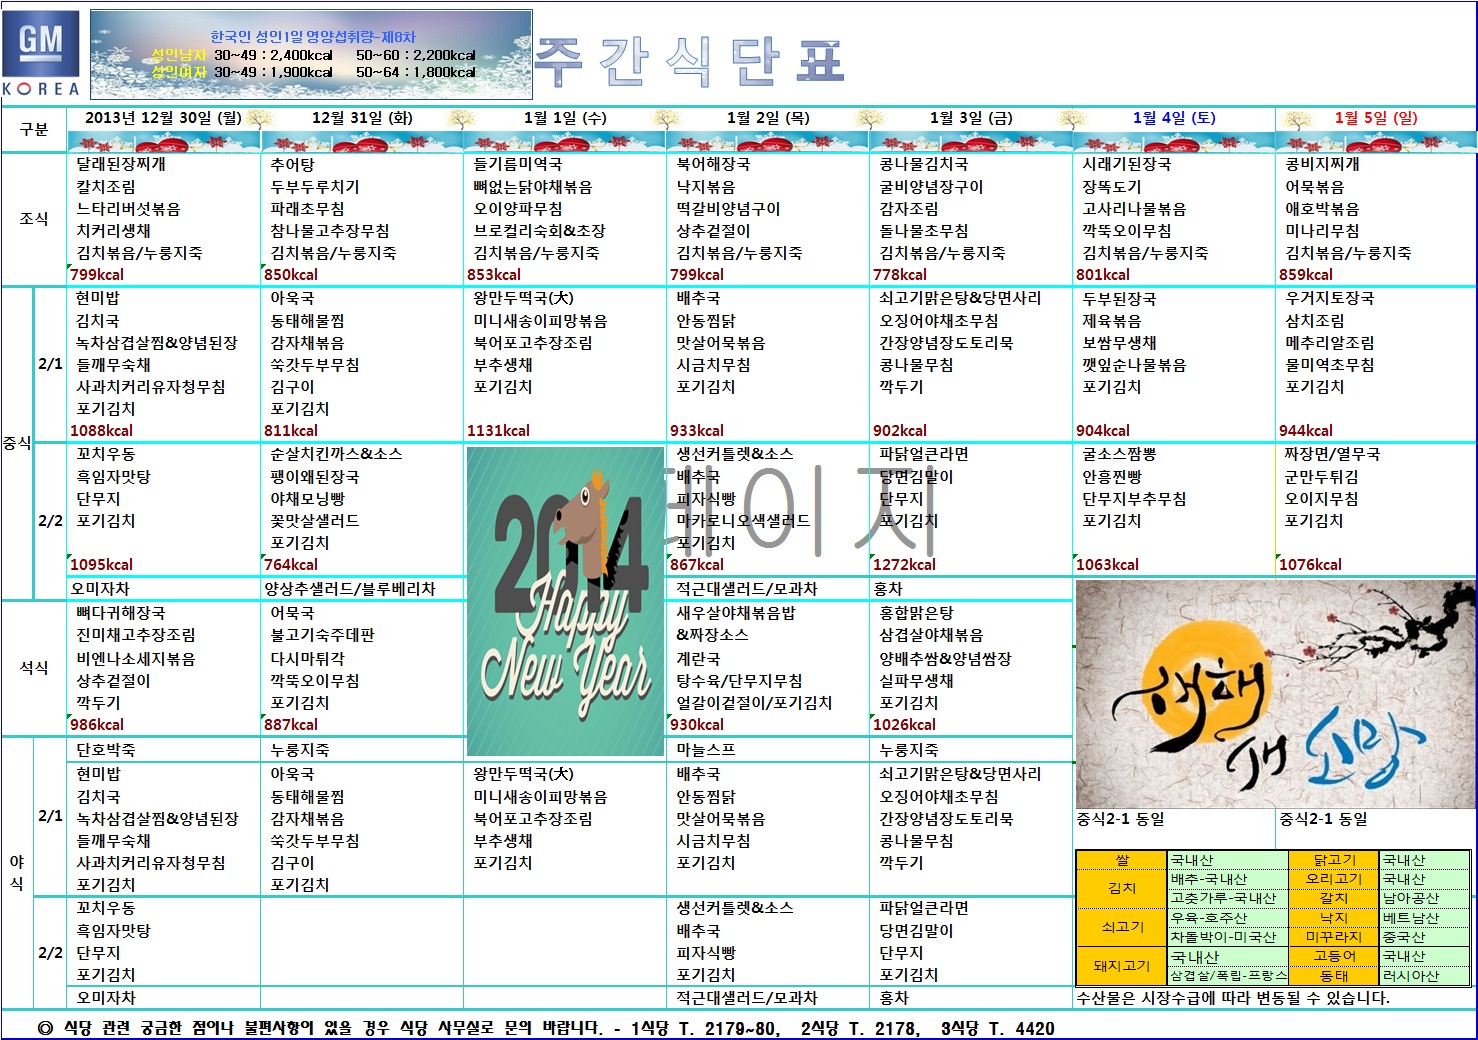The image size is (1478, 1040).
Task: Select the 삼겹살/폭립-프랑스 origin cell
Action: click(1228, 976)
